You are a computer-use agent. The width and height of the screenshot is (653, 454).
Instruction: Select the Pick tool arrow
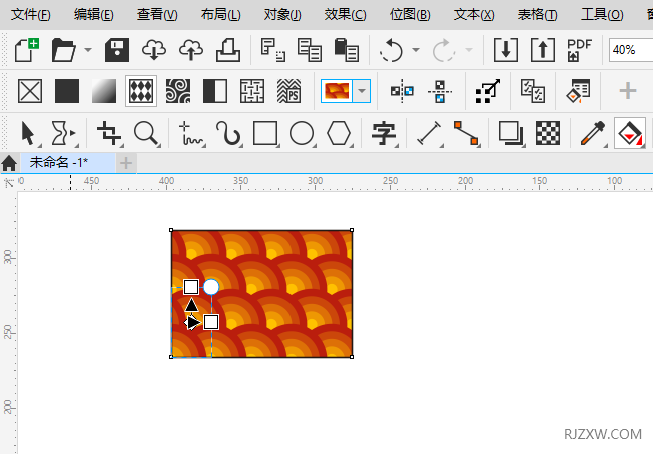28,133
